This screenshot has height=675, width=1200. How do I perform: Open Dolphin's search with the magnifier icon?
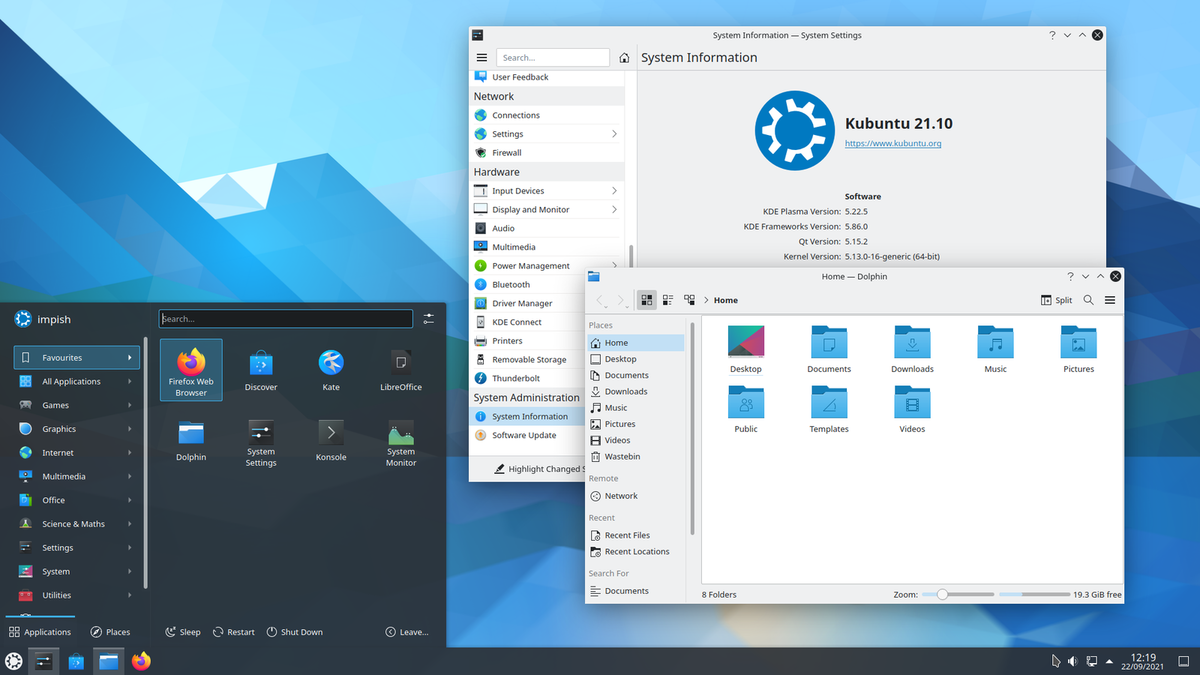(x=1088, y=299)
